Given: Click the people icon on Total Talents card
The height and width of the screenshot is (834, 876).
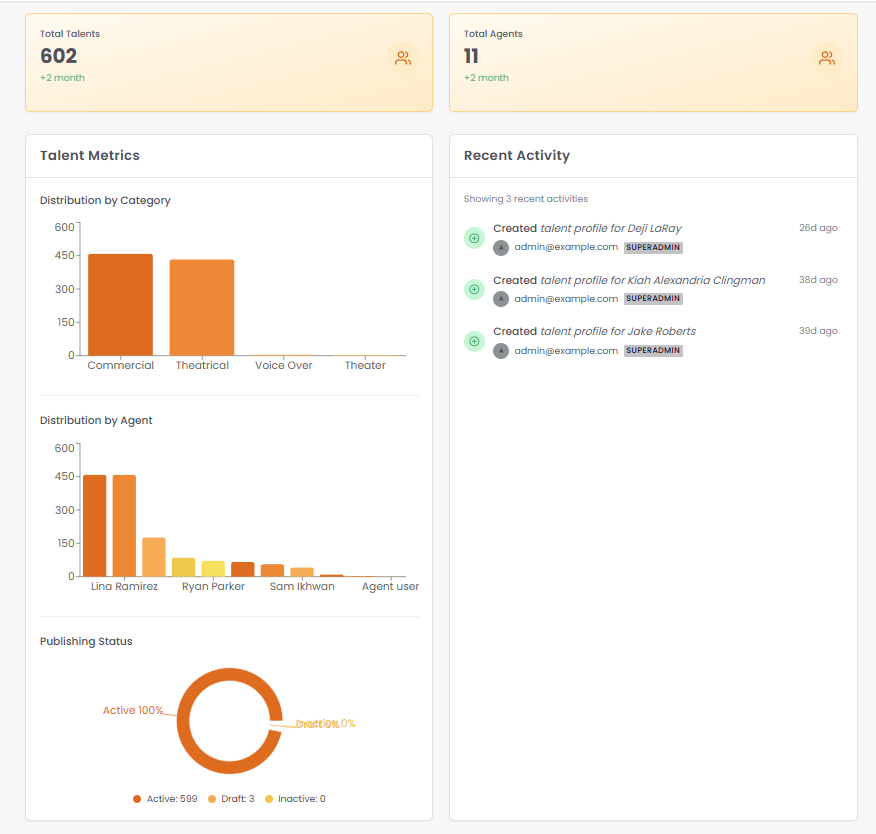Looking at the screenshot, I should point(403,58).
